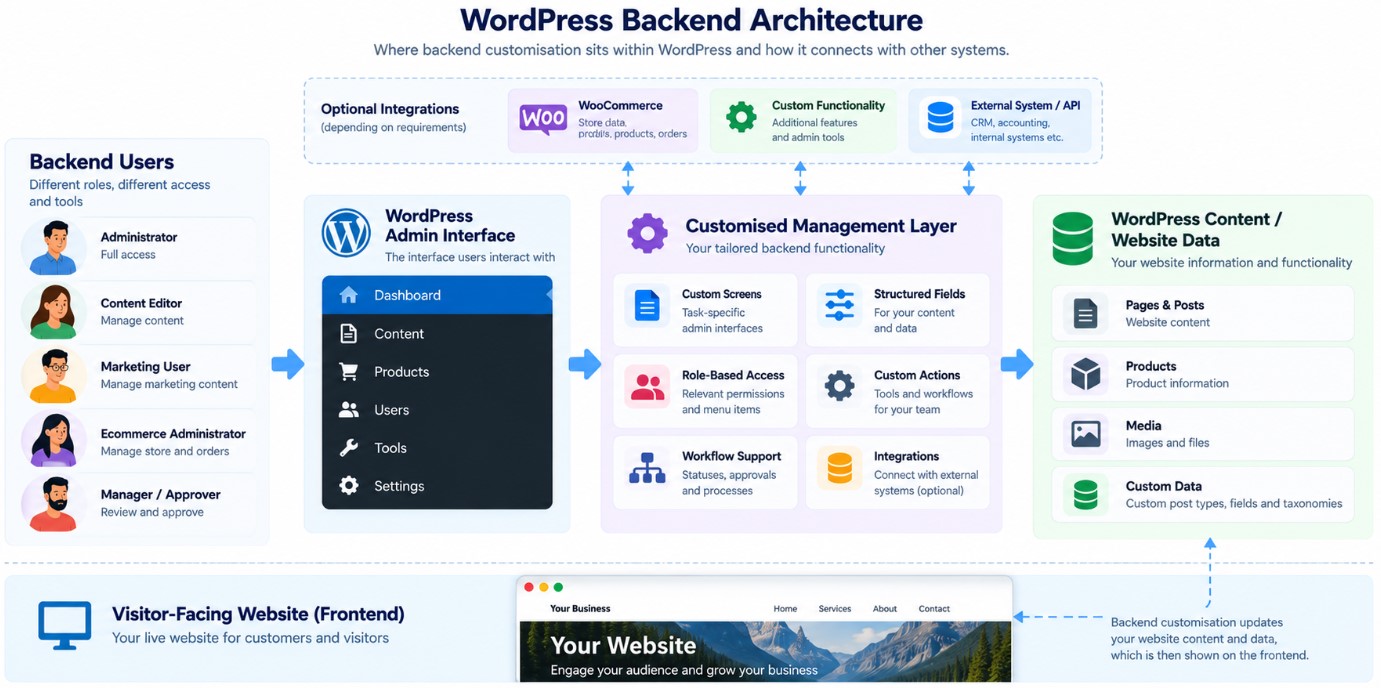The width and height of the screenshot is (1381, 688).
Task: Select Settings in the admin menu
Action: pos(437,485)
